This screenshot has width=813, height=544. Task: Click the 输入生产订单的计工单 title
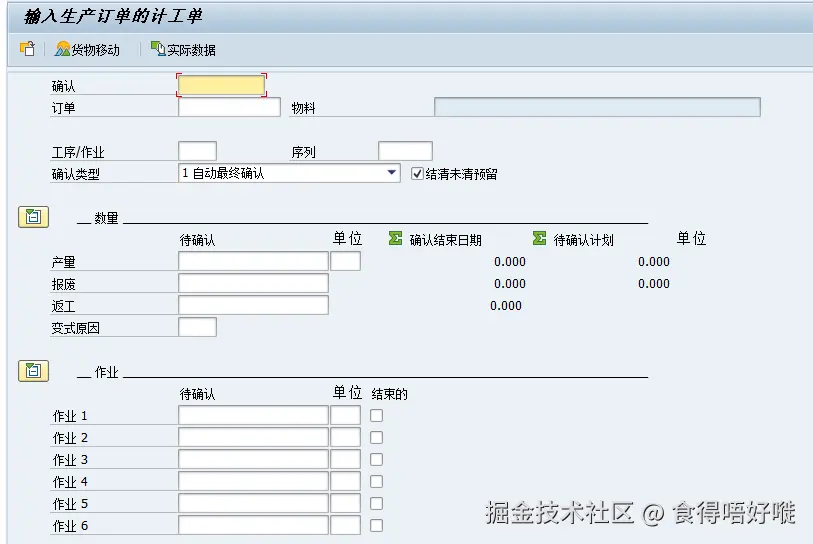pyautogui.click(x=113, y=16)
